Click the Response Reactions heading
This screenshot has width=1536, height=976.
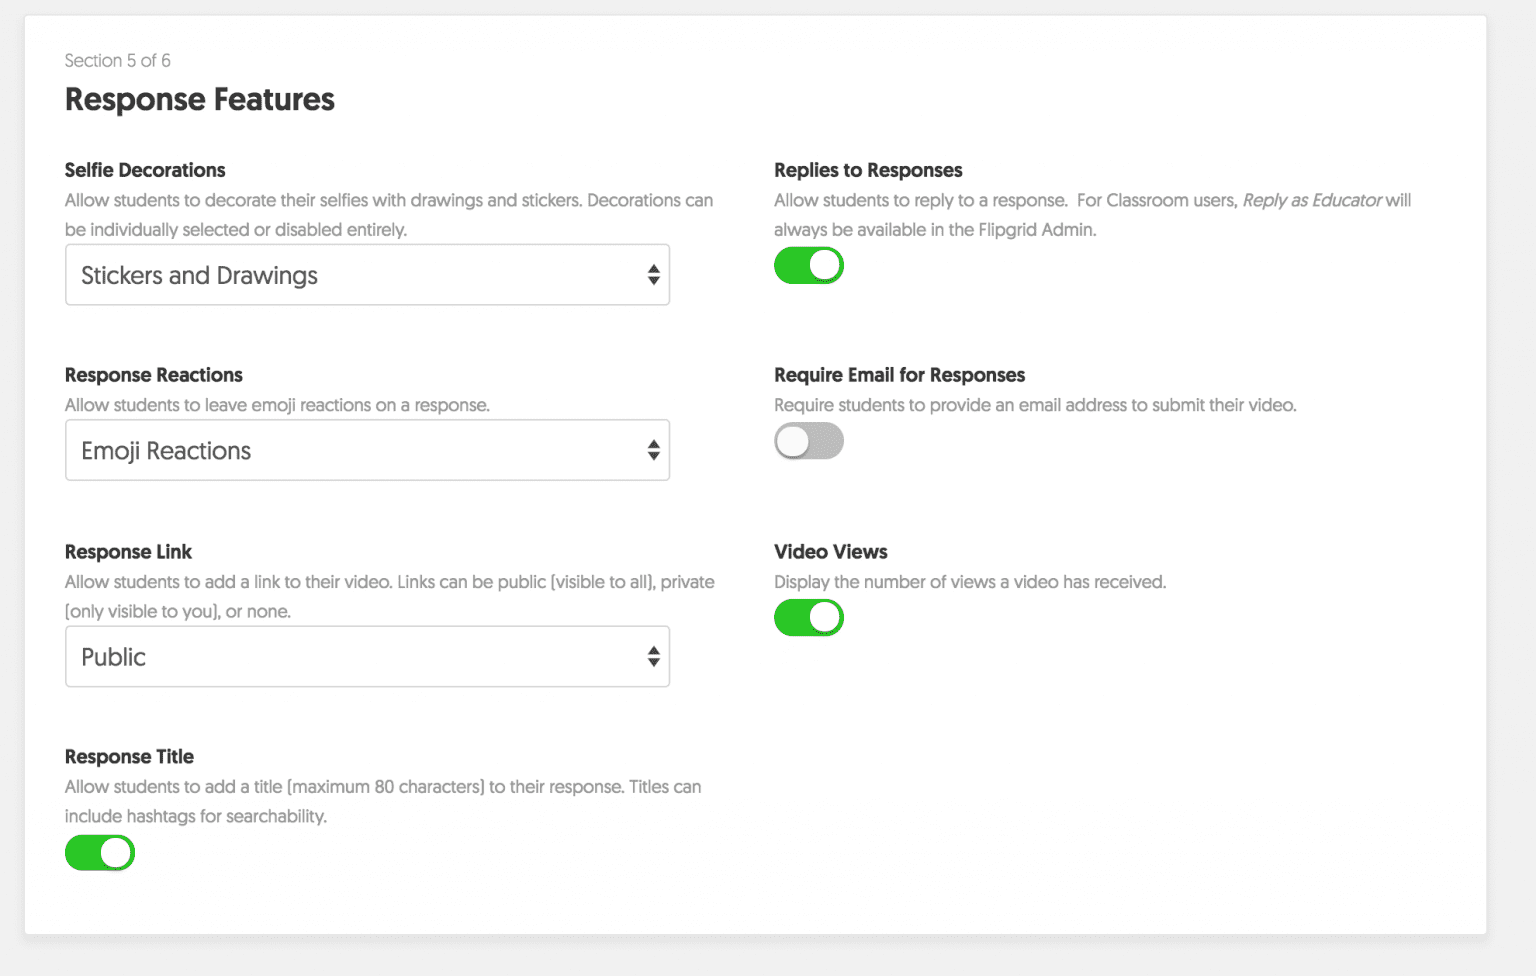[153, 375]
